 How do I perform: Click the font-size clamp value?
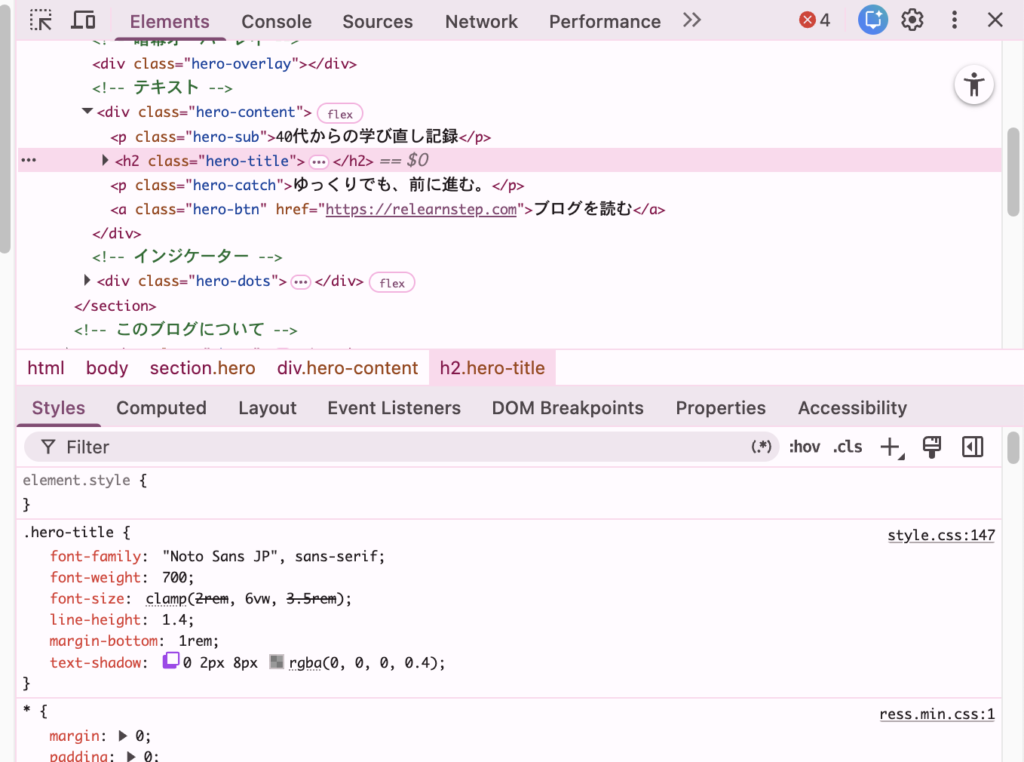coord(248,599)
